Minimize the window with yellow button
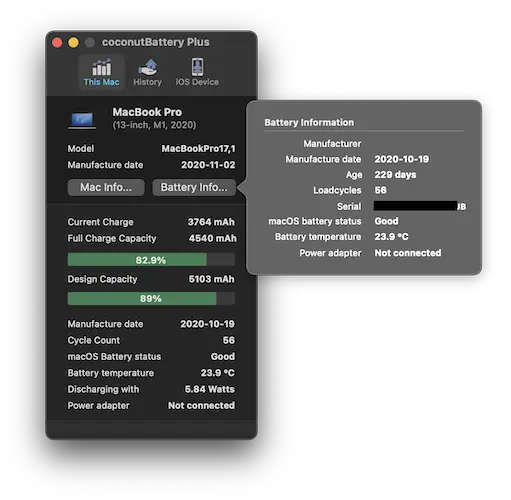Screen dimensions: 511x500 pos(73,42)
